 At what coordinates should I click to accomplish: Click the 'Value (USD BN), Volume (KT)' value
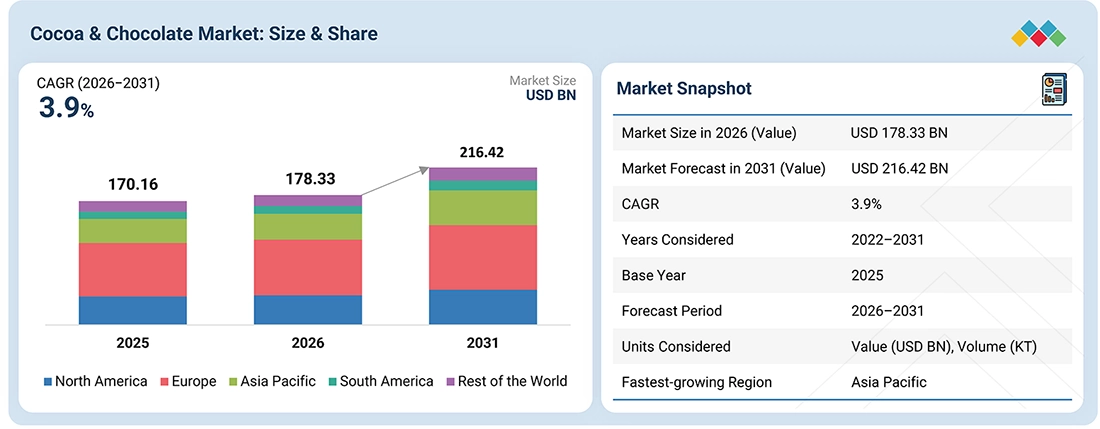click(944, 346)
